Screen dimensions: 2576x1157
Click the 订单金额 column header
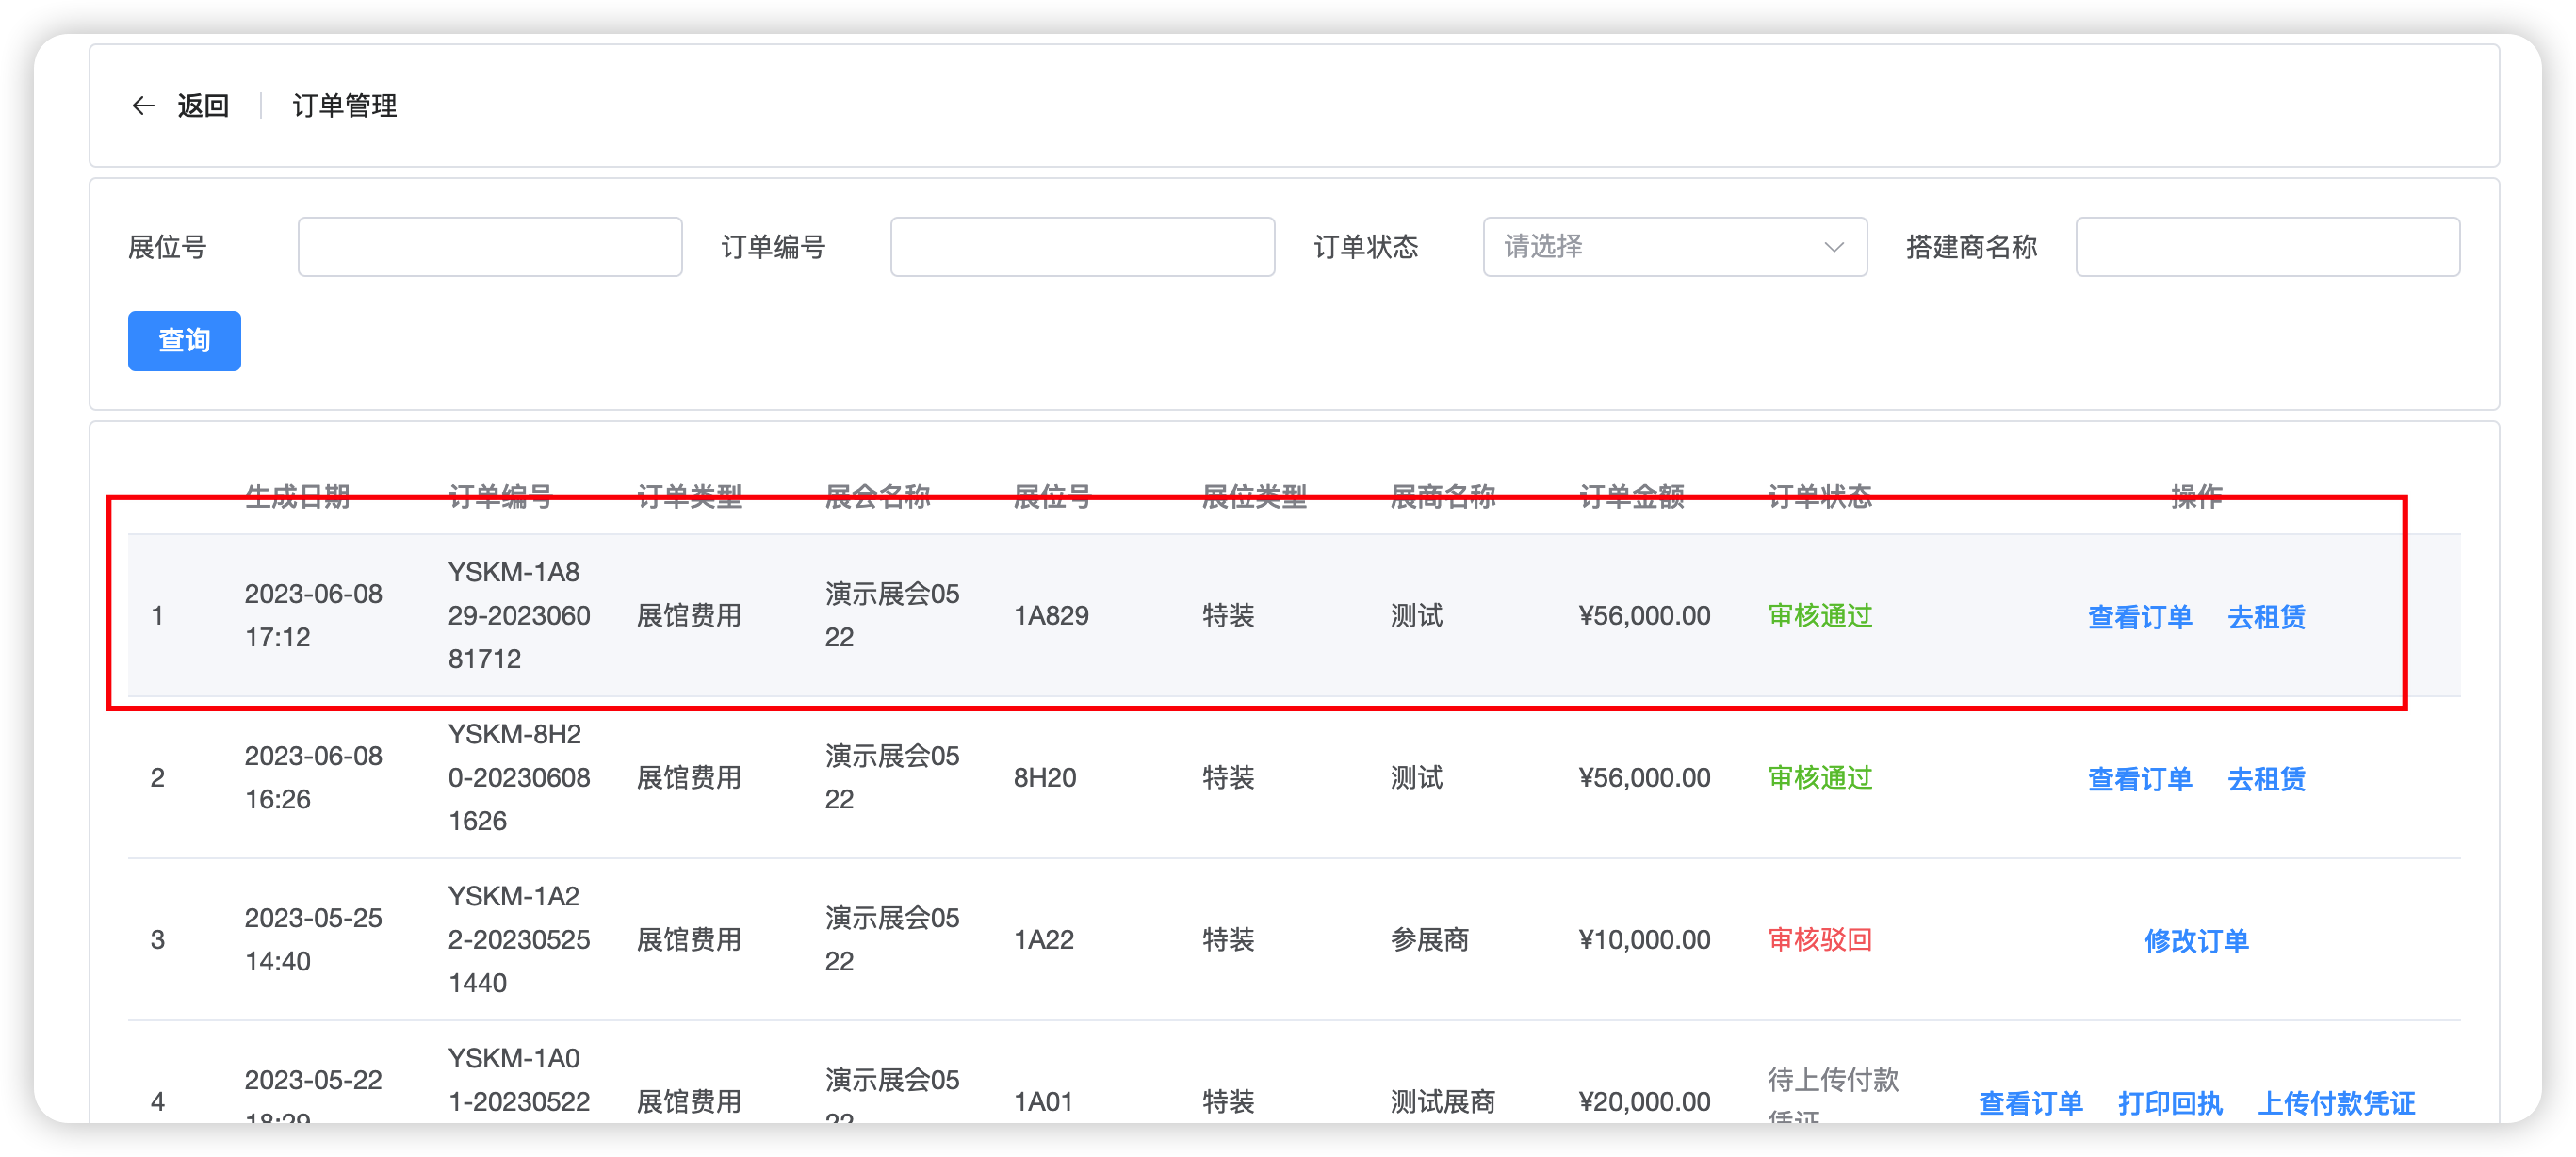click(x=1631, y=496)
